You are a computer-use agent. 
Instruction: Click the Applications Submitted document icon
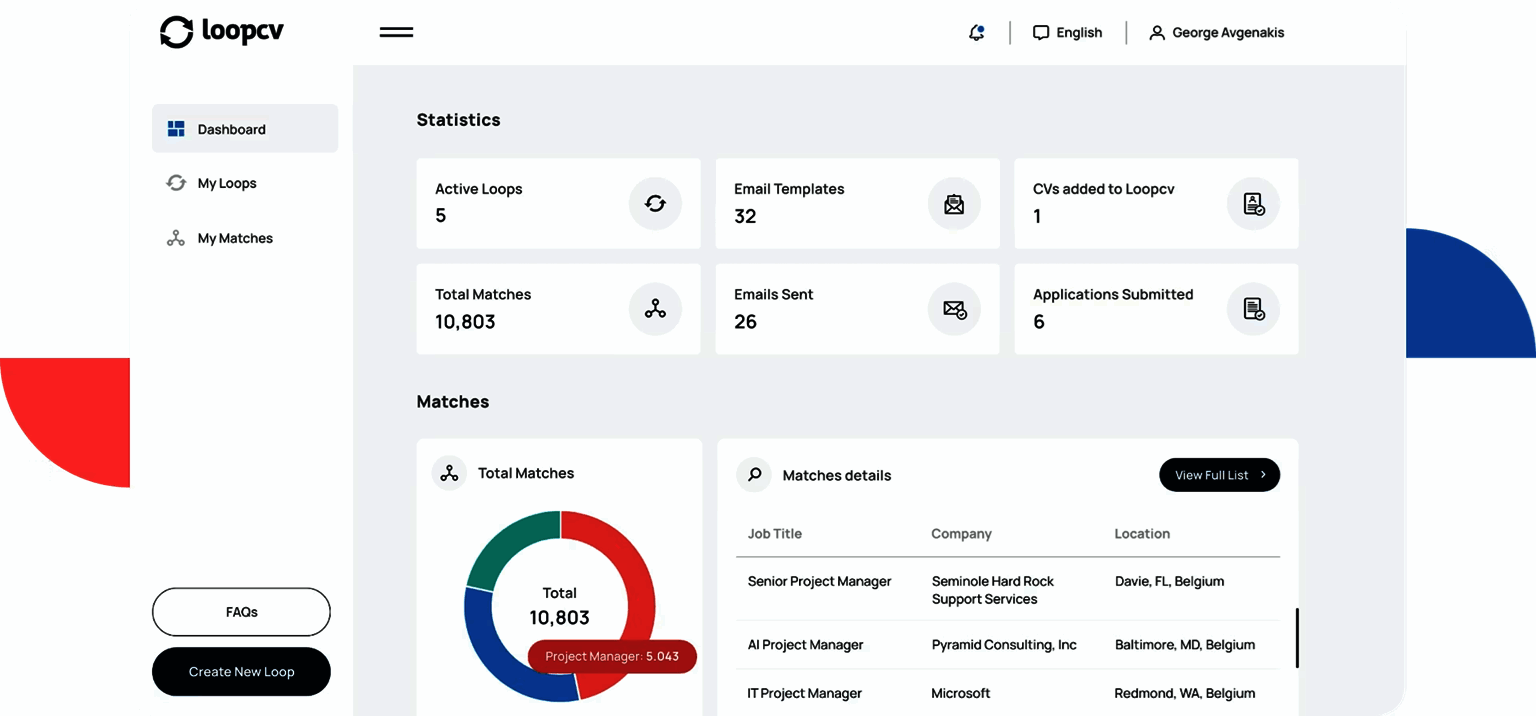[1253, 310]
